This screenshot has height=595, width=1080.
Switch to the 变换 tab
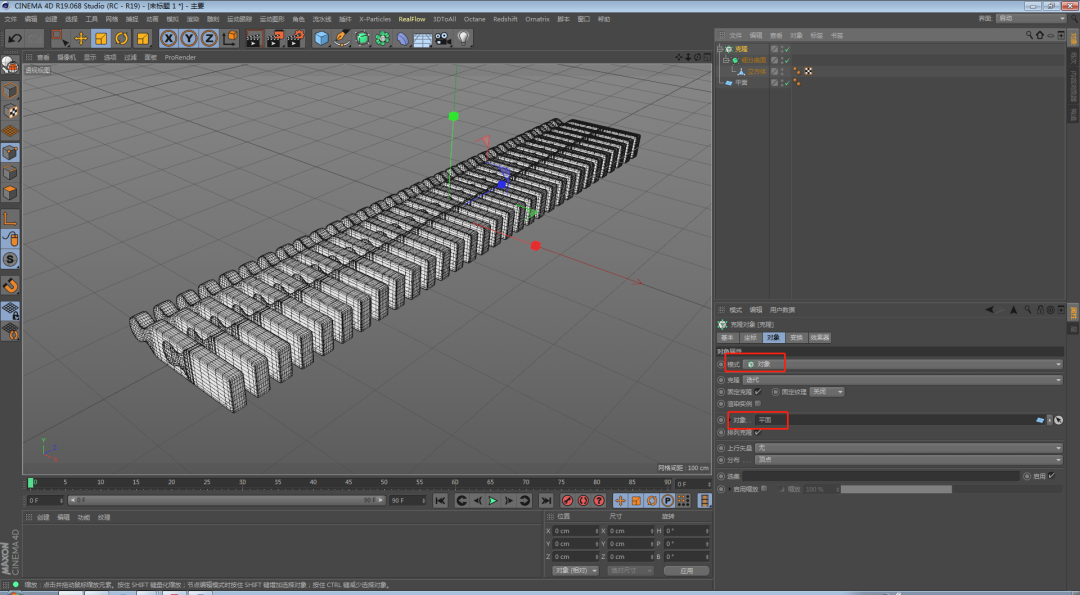(797, 338)
